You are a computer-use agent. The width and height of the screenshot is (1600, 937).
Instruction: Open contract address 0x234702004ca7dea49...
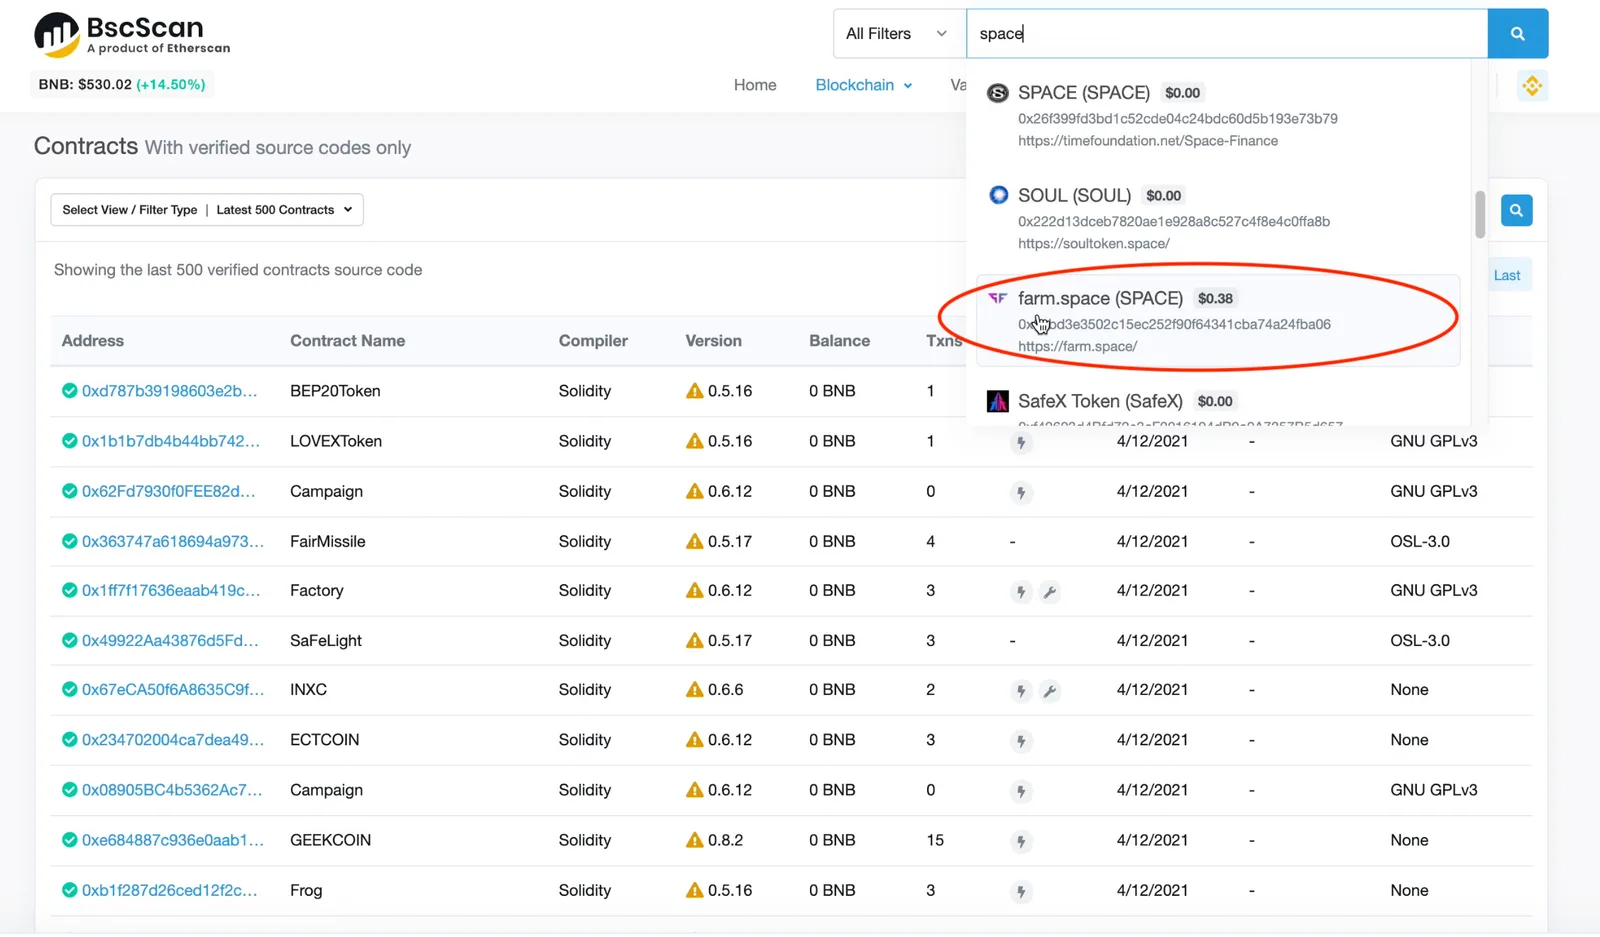(x=173, y=740)
